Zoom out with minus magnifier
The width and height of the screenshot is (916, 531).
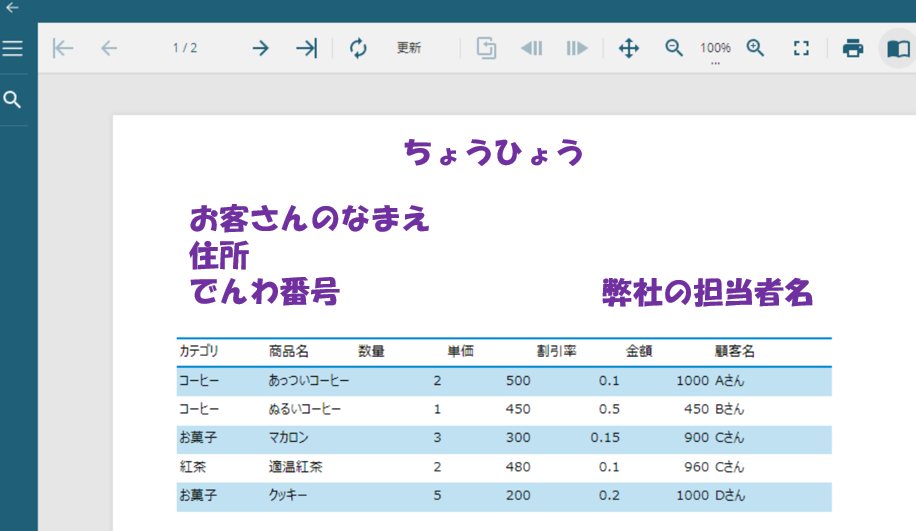tap(674, 48)
